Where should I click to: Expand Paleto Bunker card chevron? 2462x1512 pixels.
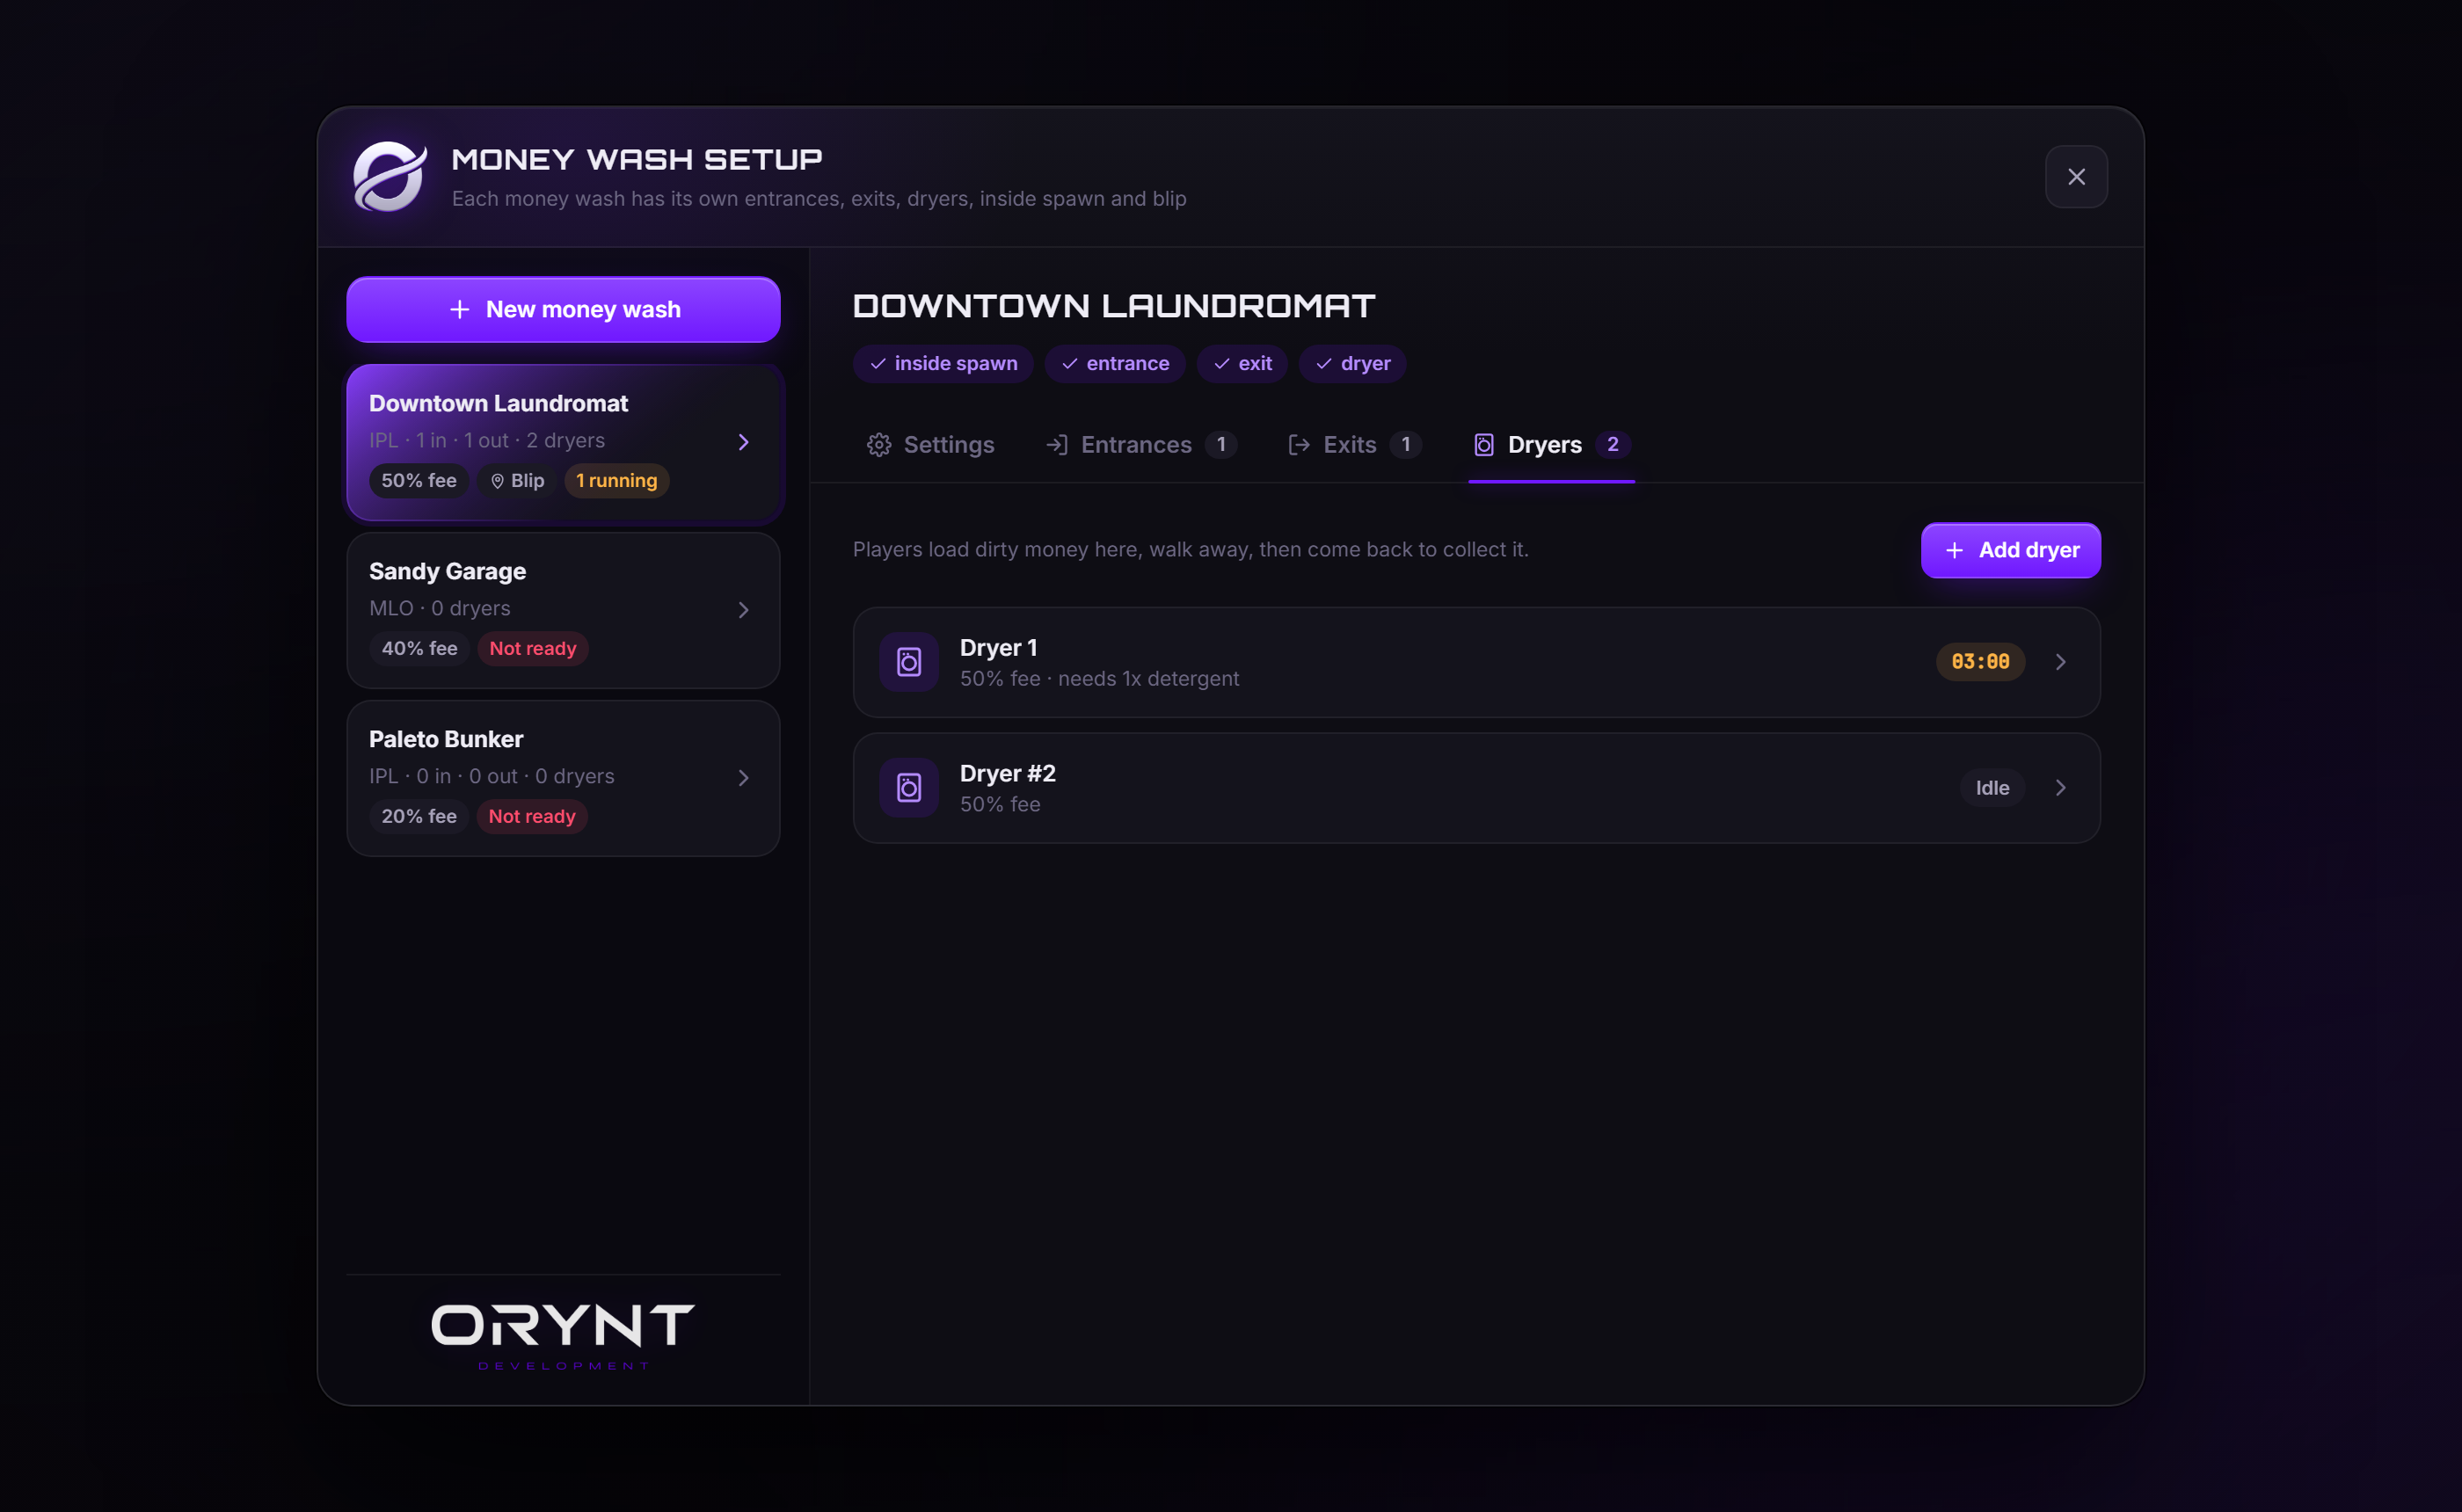743,778
